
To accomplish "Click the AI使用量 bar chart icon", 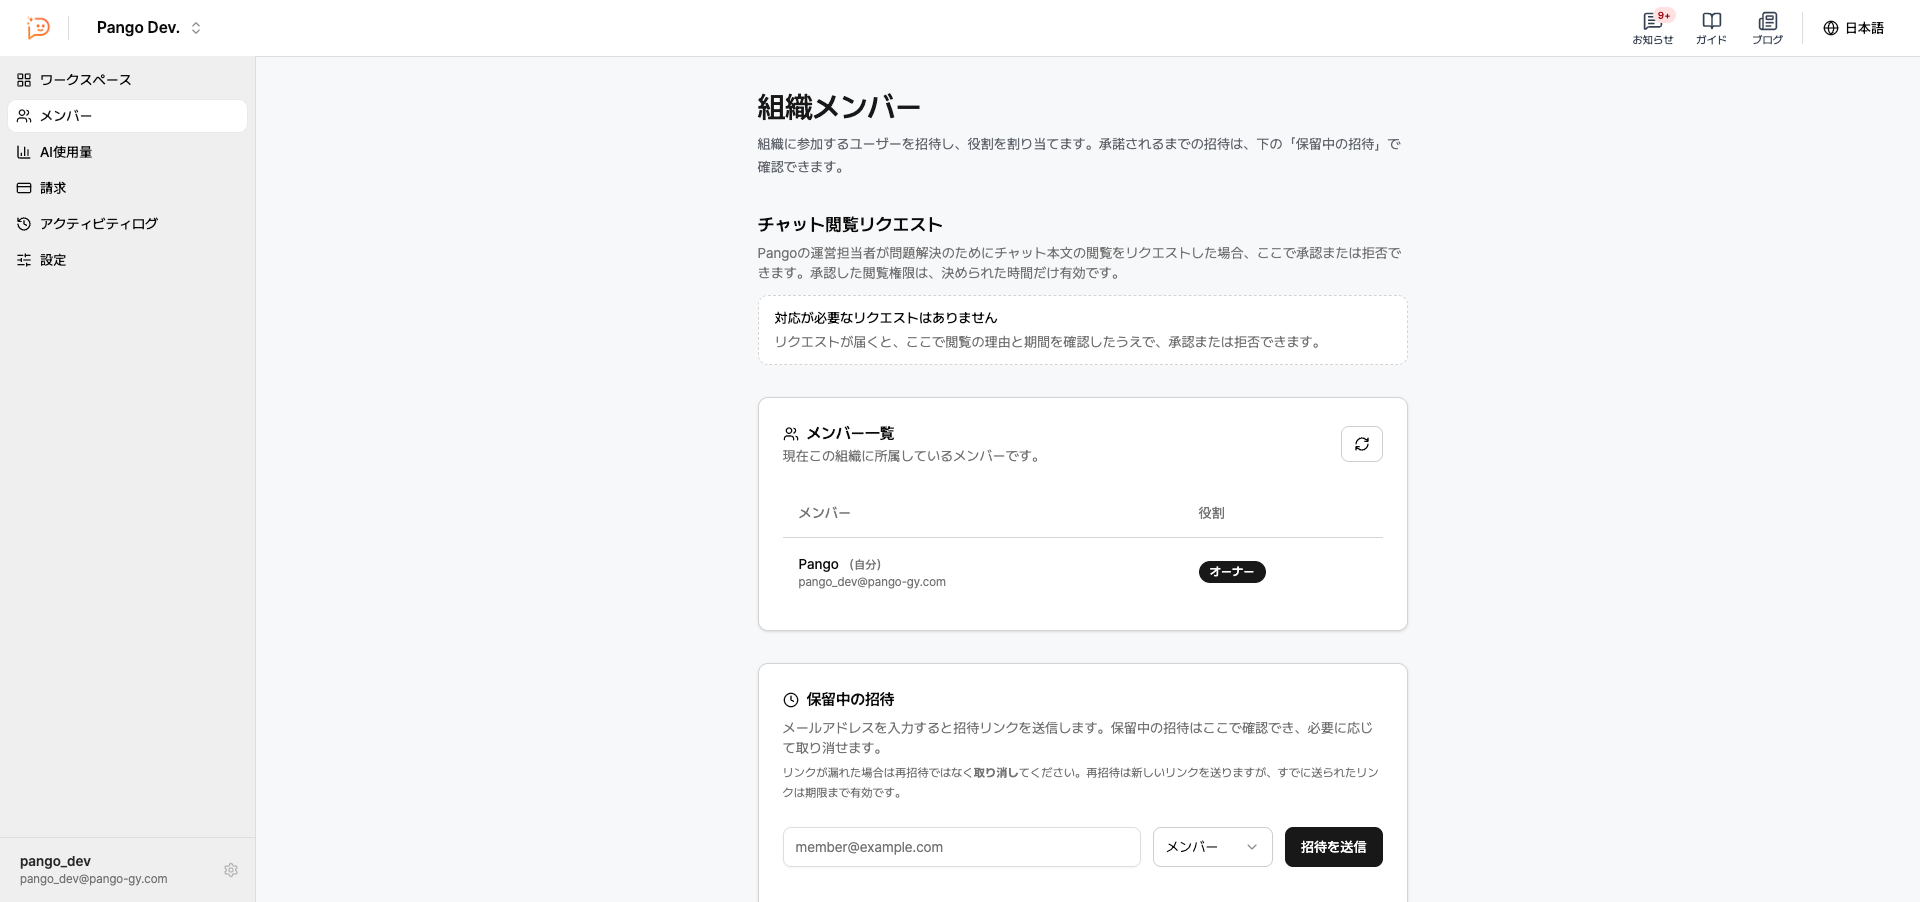I will 24,152.
